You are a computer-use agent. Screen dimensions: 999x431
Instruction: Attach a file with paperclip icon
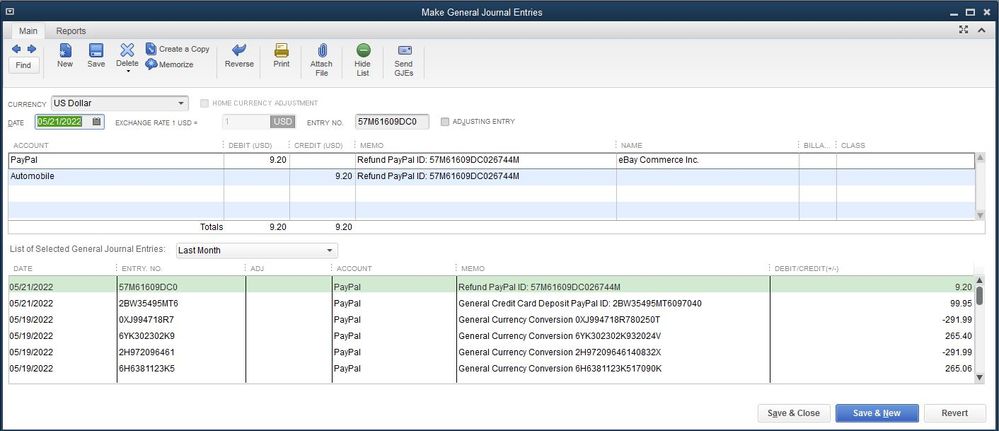(321, 54)
